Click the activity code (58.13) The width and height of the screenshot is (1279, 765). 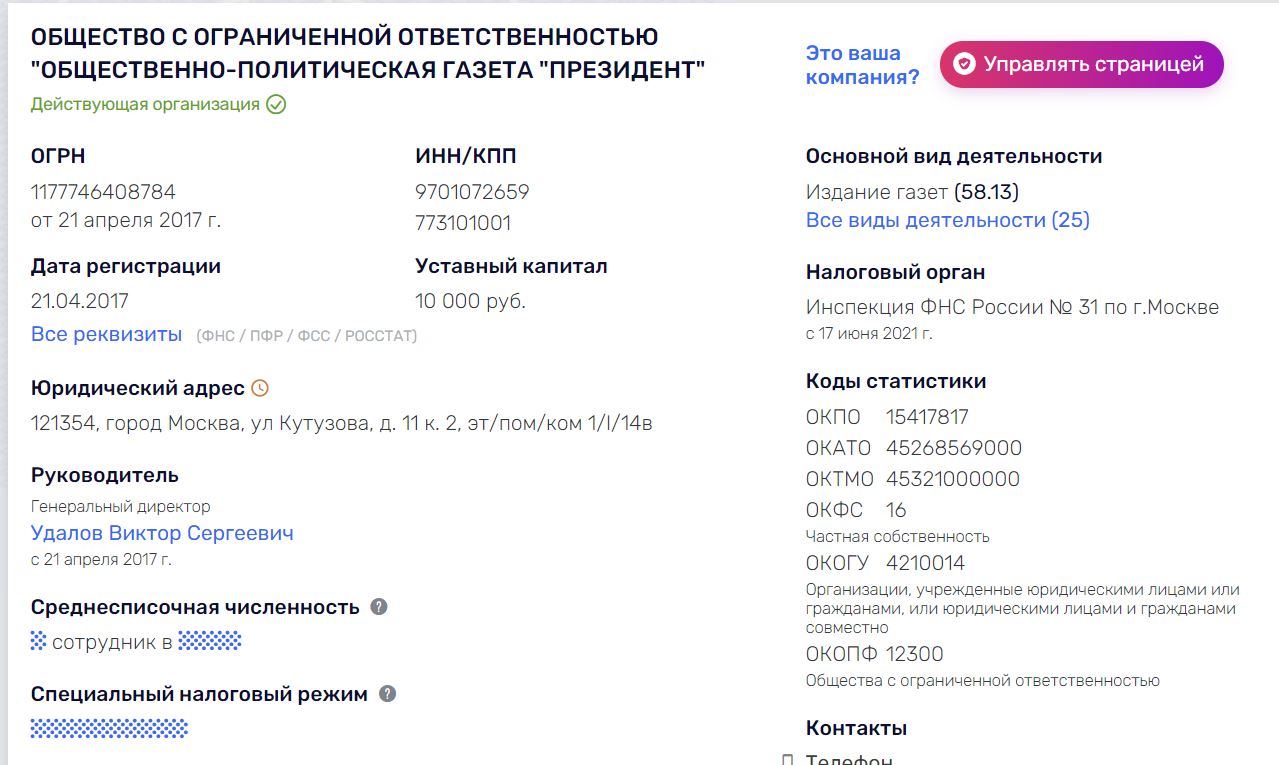987,191
